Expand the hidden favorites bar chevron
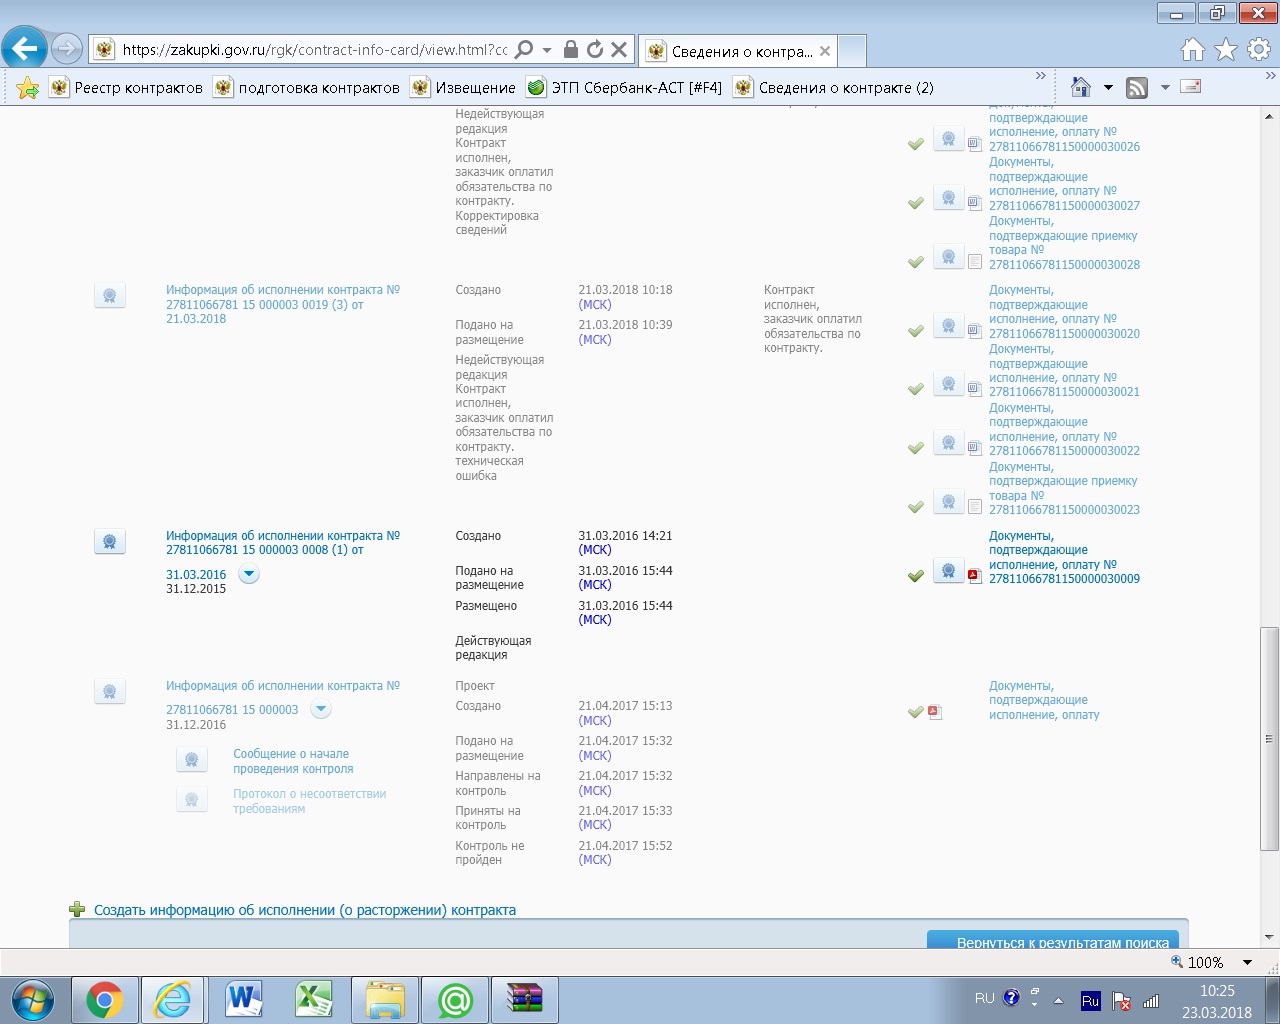Viewport: 1280px width, 1024px height. (x=1041, y=76)
